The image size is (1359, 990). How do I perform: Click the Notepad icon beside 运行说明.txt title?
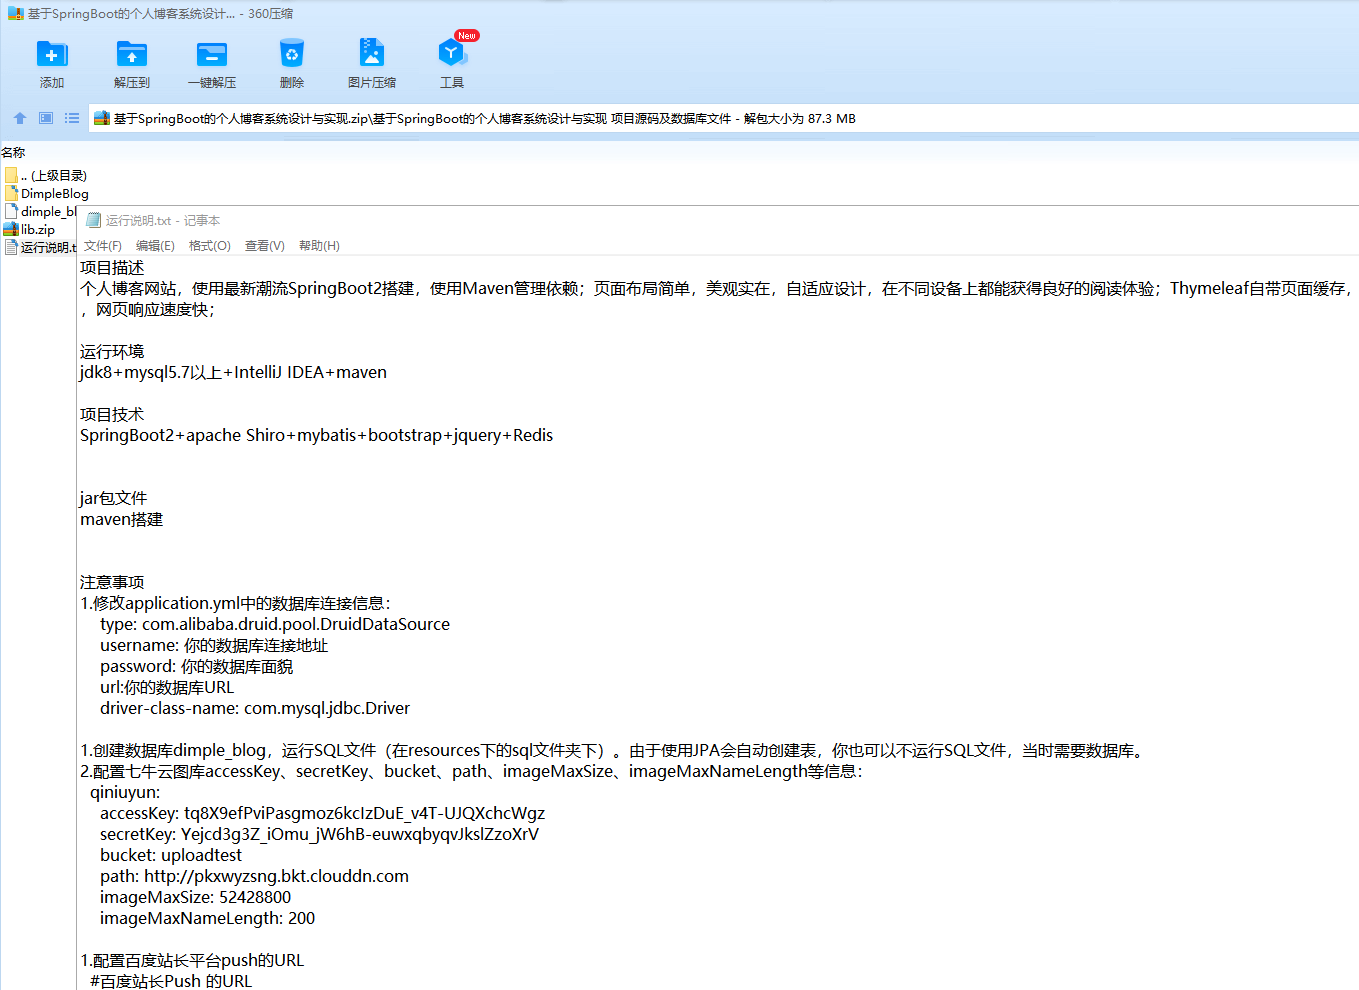tap(94, 220)
